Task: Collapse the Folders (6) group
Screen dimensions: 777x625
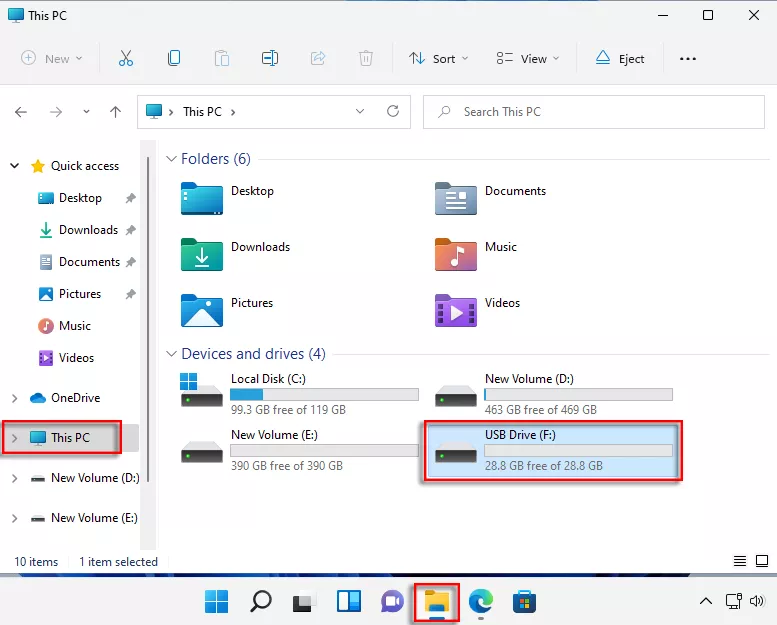Action: [x=171, y=159]
